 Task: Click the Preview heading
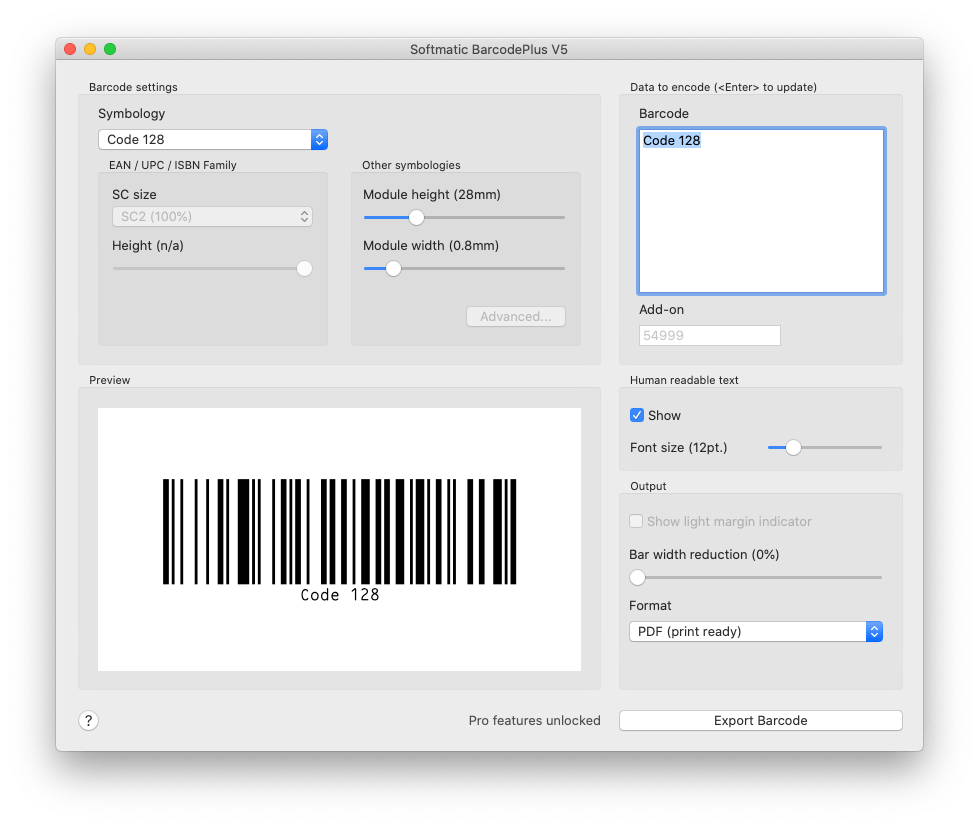(x=110, y=380)
